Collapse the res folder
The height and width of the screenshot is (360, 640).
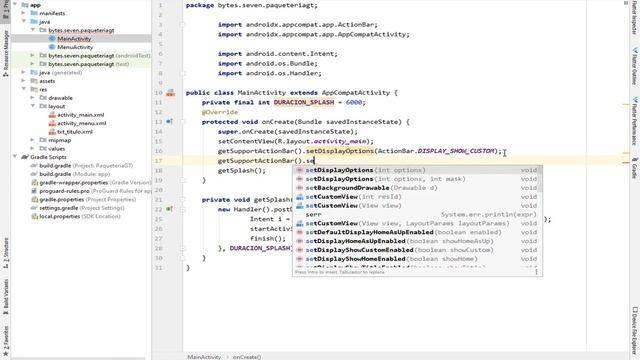tap(24, 89)
